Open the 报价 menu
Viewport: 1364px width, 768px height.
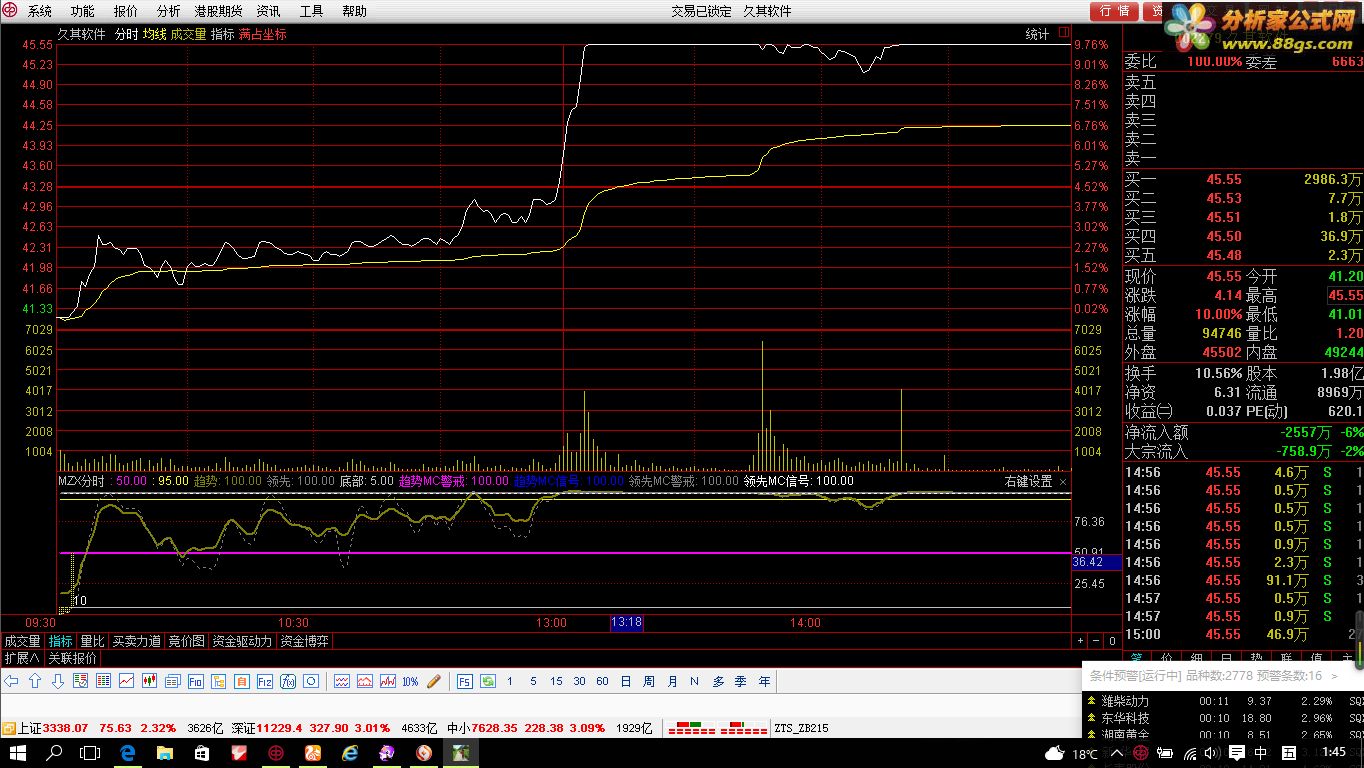coord(126,11)
